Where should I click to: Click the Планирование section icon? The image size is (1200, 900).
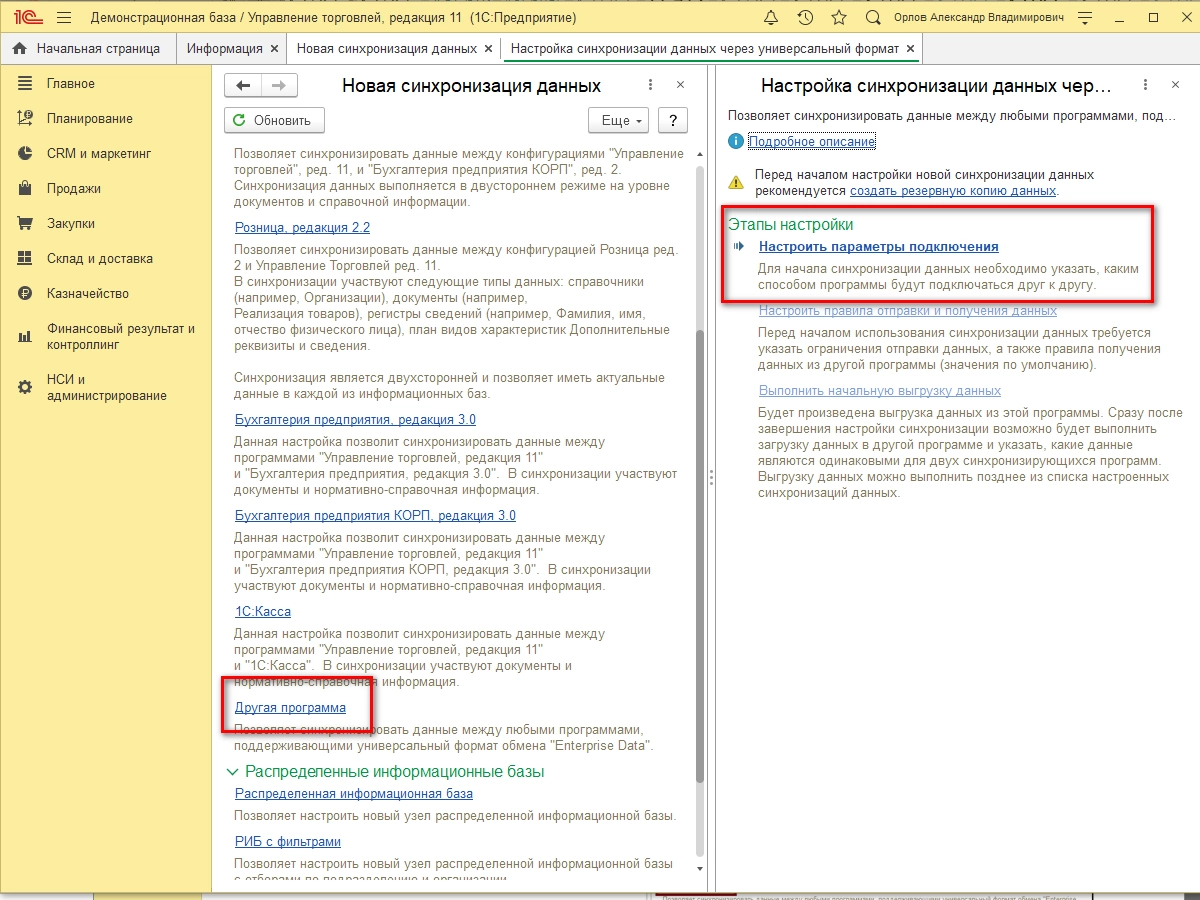pos(26,118)
